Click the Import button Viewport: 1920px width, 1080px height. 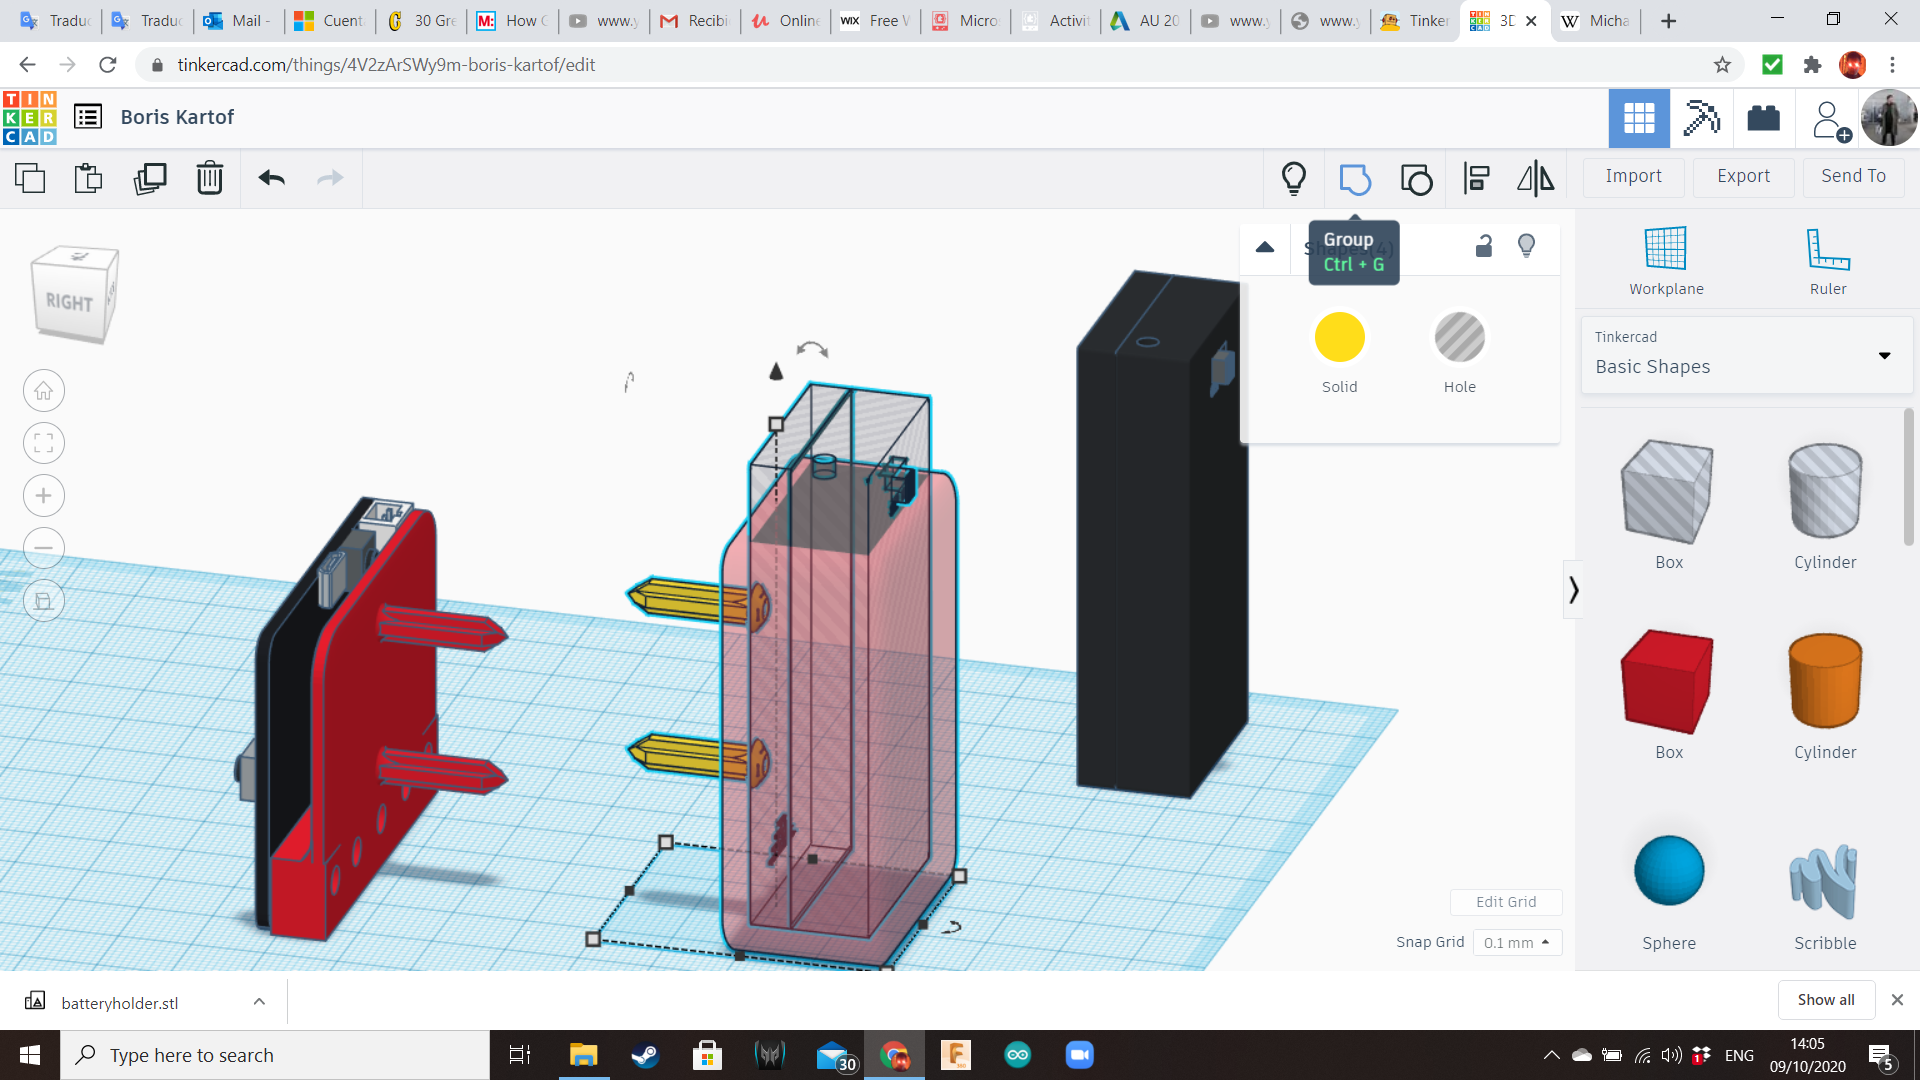(1633, 176)
